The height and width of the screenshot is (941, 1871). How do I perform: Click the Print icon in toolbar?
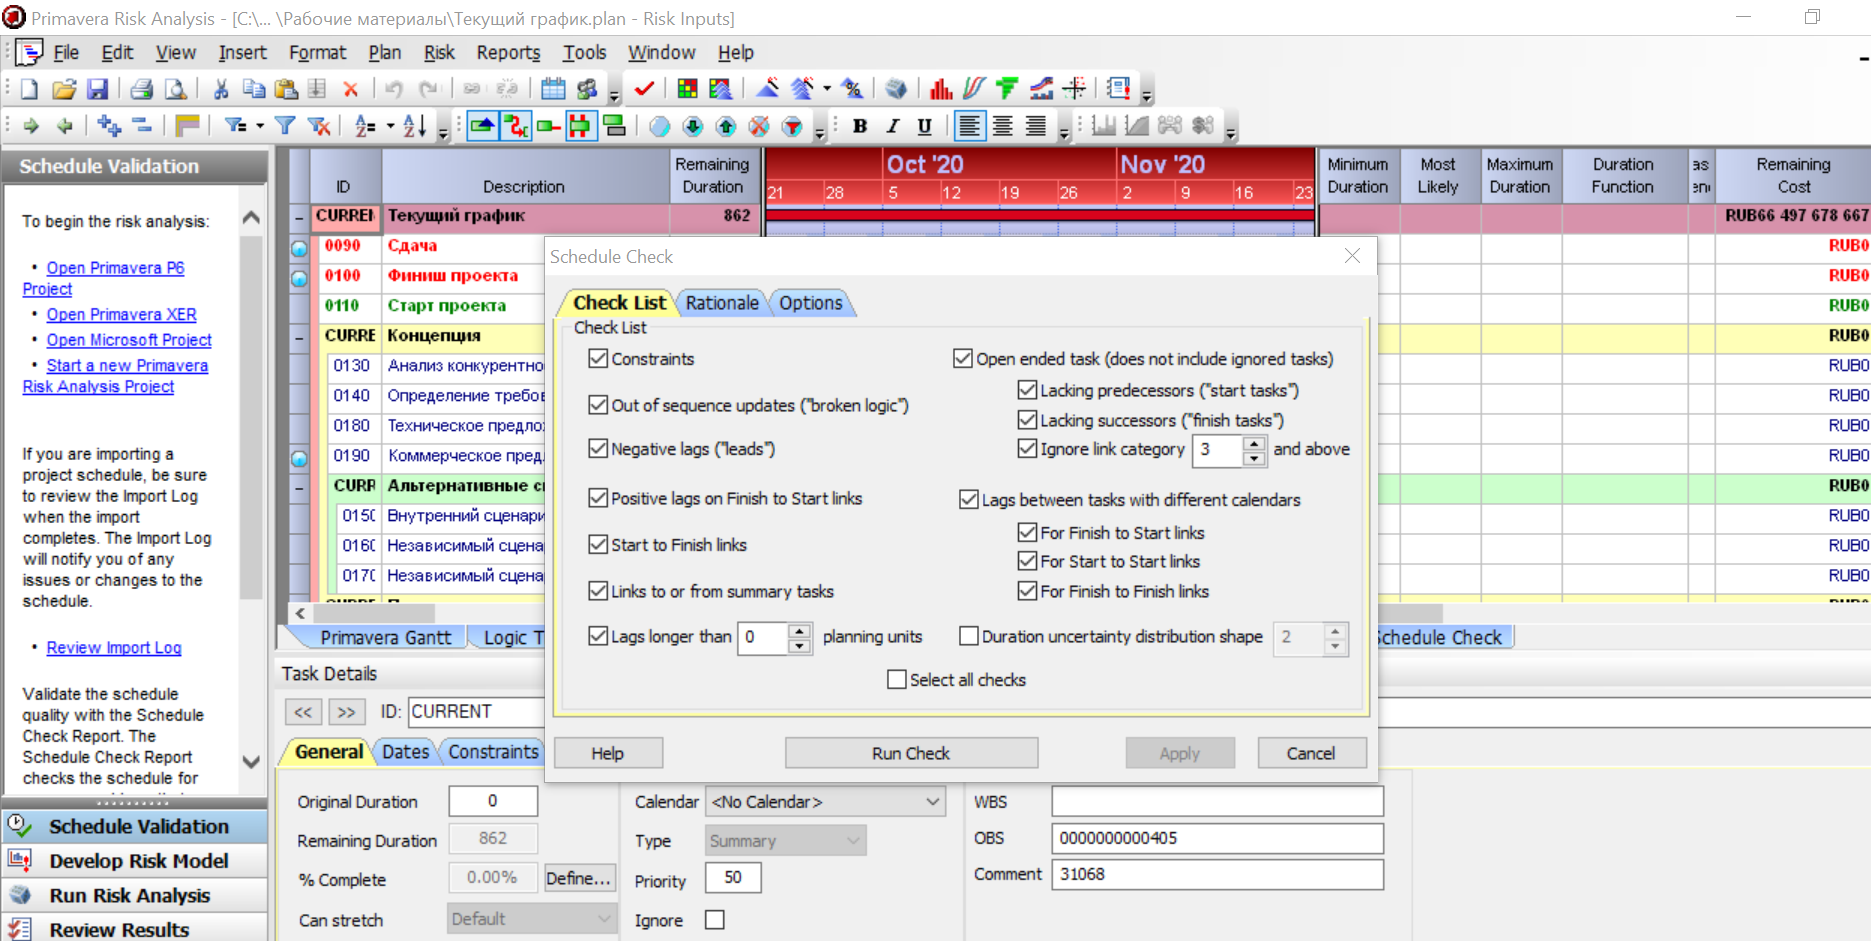click(x=142, y=89)
